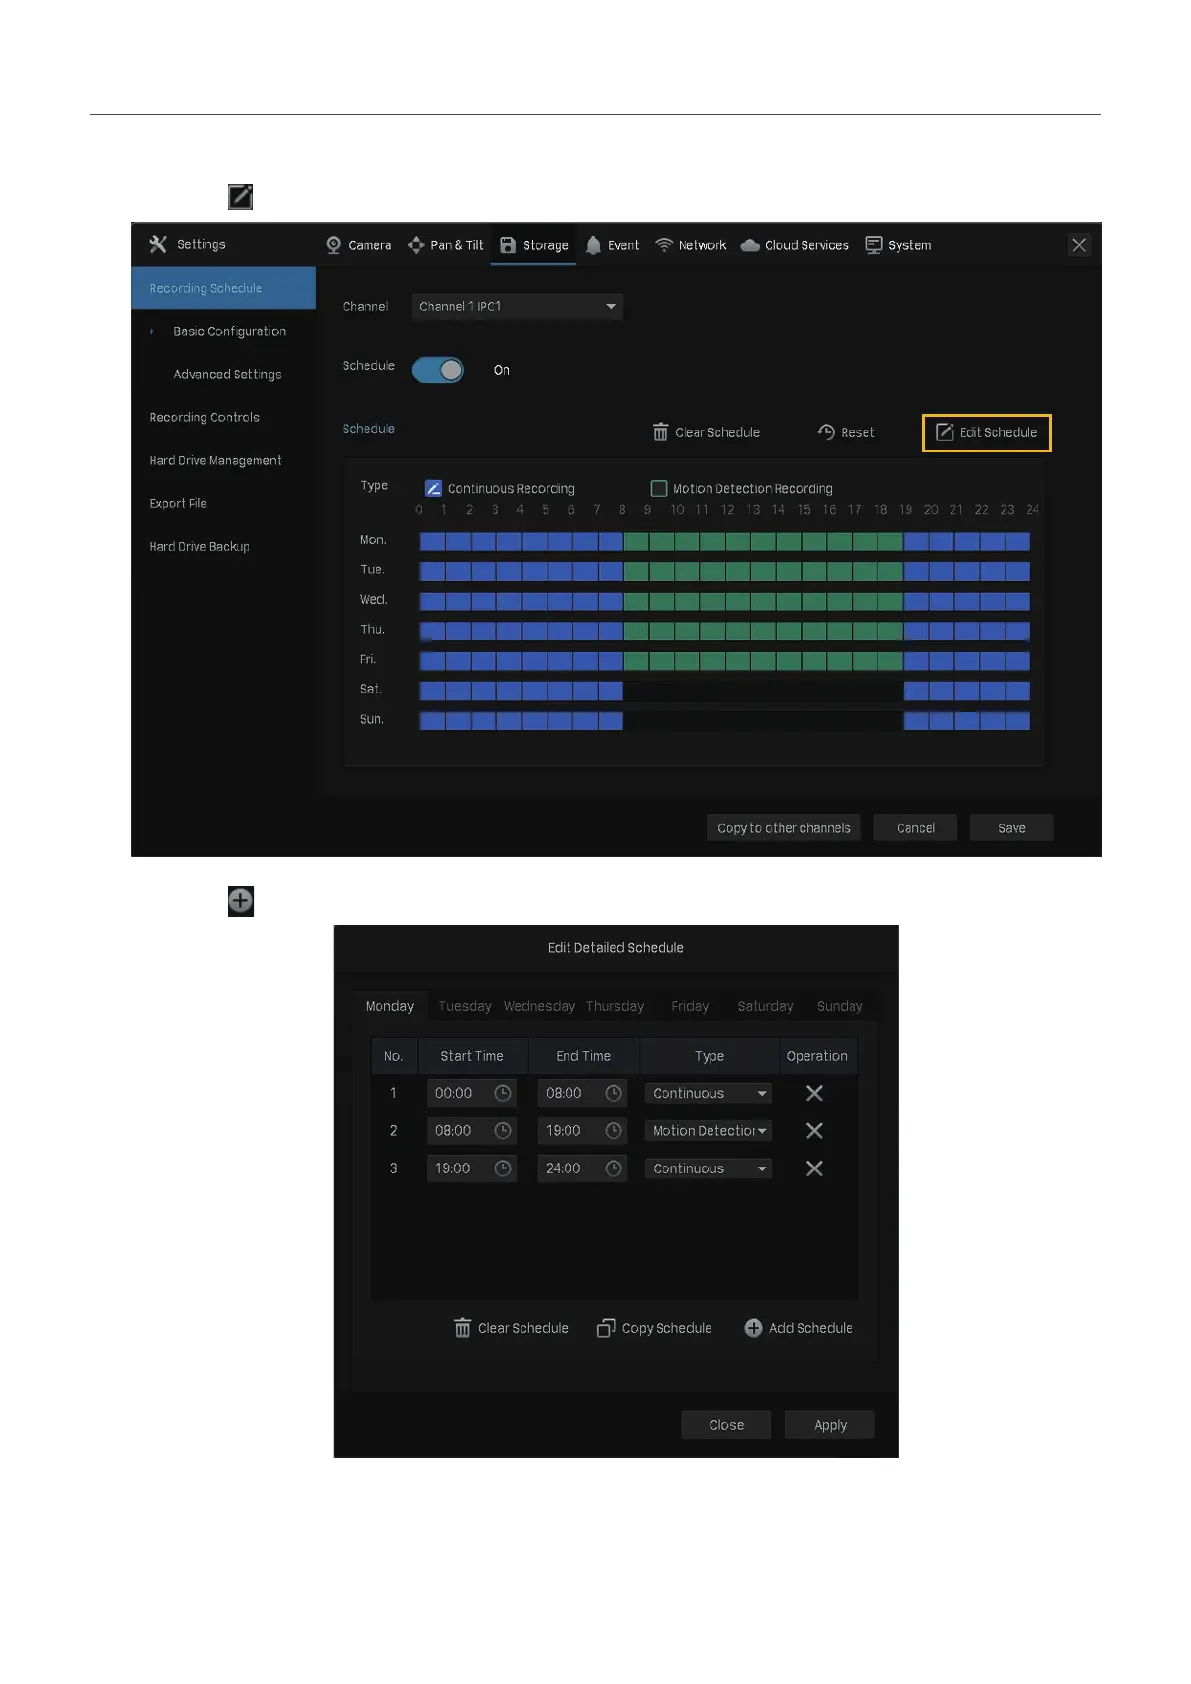Viewport: 1191px width, 1684px height.
Task: Click the Close button in dialog
Action: point(726,1425)
